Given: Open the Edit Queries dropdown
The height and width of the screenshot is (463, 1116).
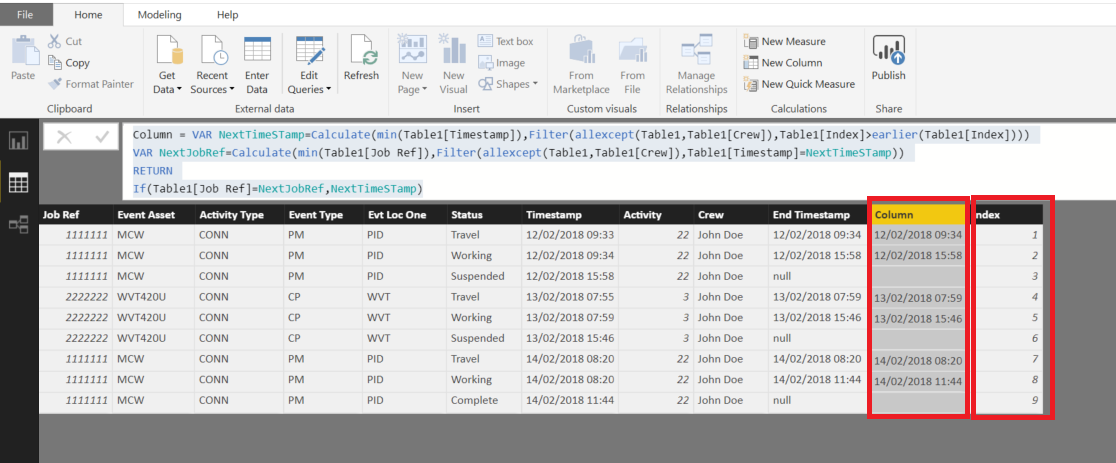Looking at the screenshot, I should (x=310, y=64).
